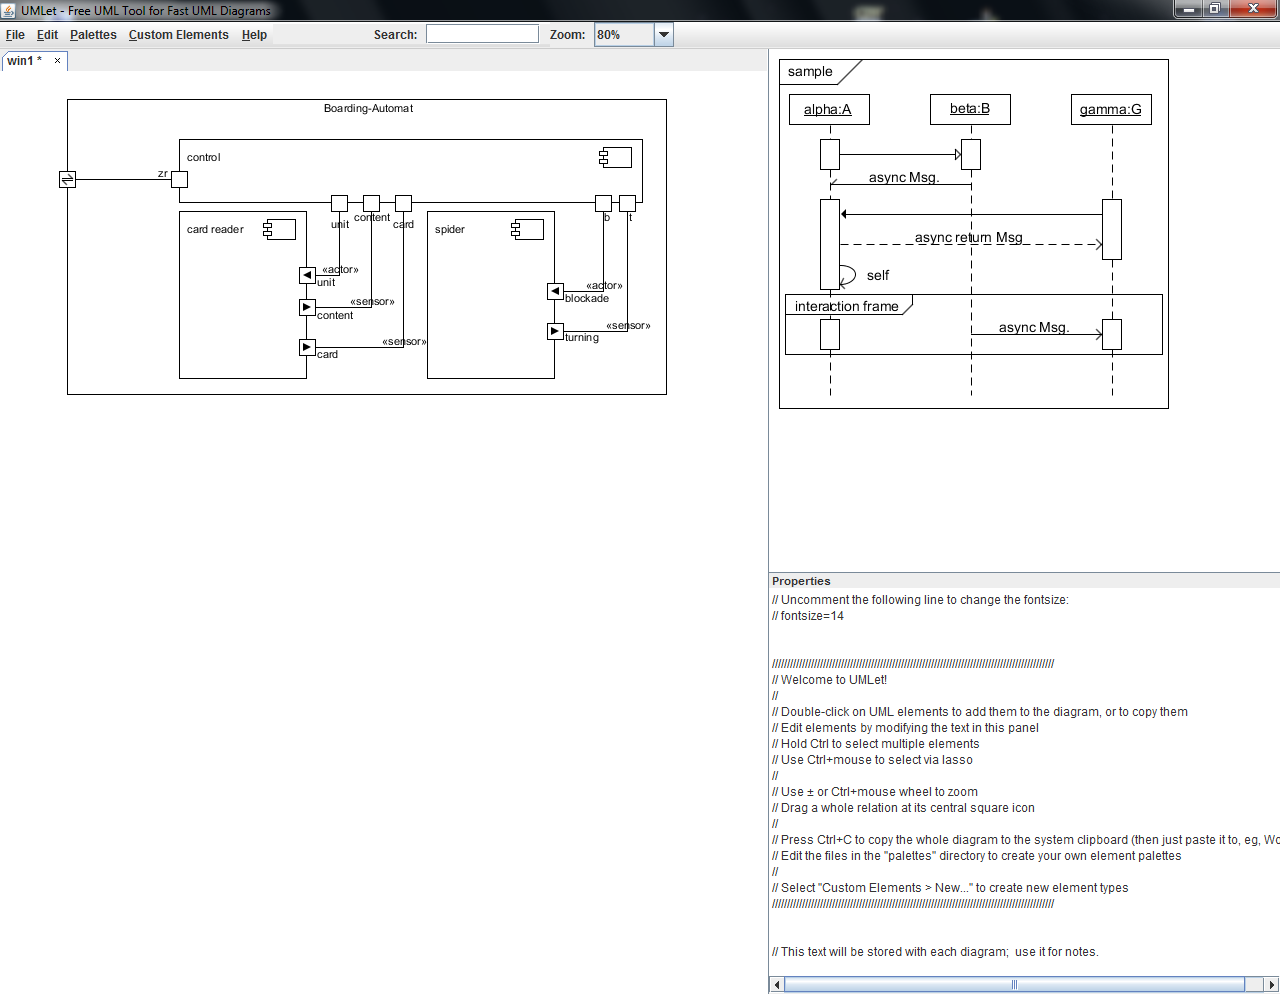
Task: Close the win1 diagram tab
Action: pyautogui.click(x=57, y=61)
